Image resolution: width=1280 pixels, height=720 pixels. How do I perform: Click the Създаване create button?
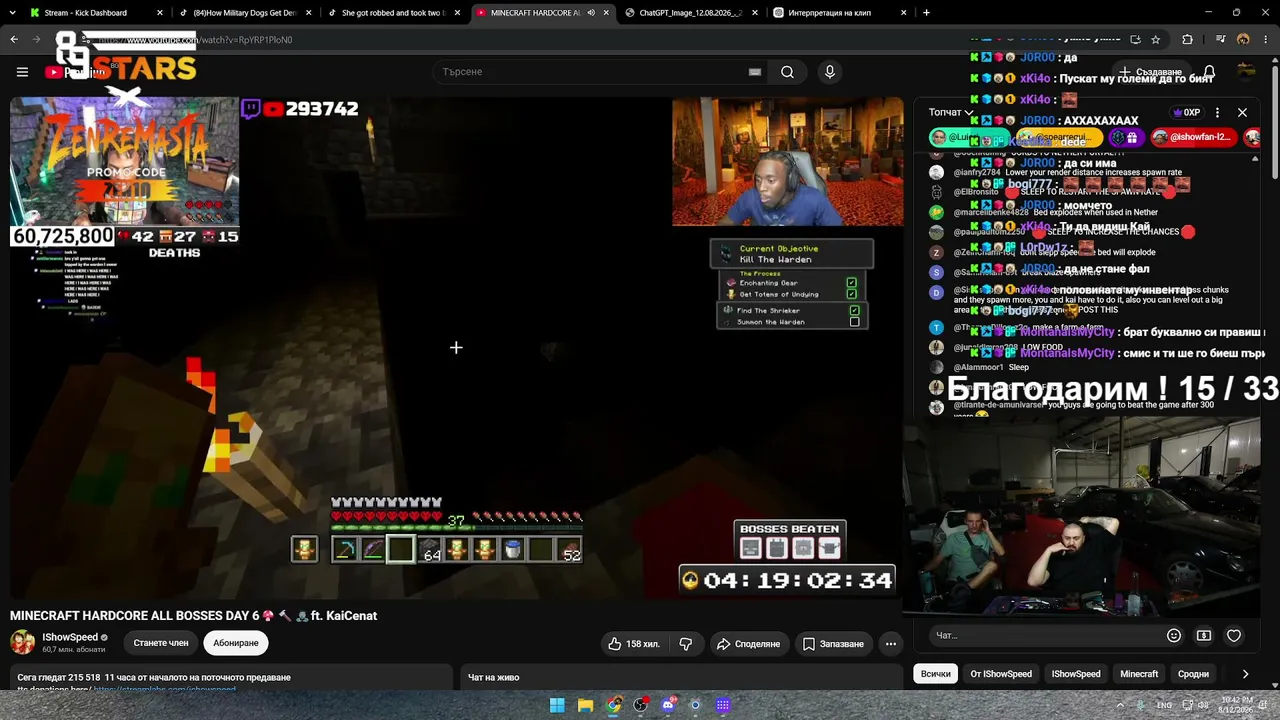pyautogui.click(x=1150, y=72)
